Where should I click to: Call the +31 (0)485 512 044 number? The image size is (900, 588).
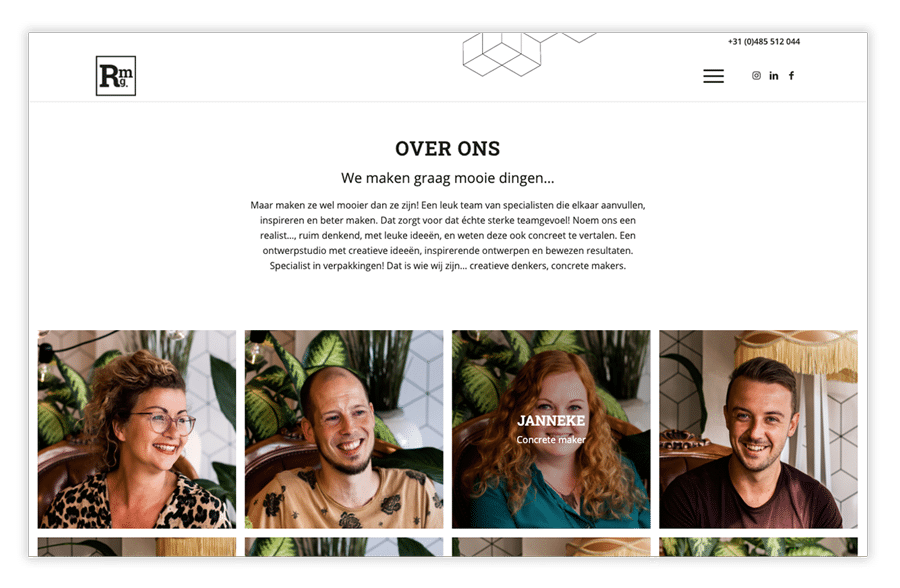point(763,42)
